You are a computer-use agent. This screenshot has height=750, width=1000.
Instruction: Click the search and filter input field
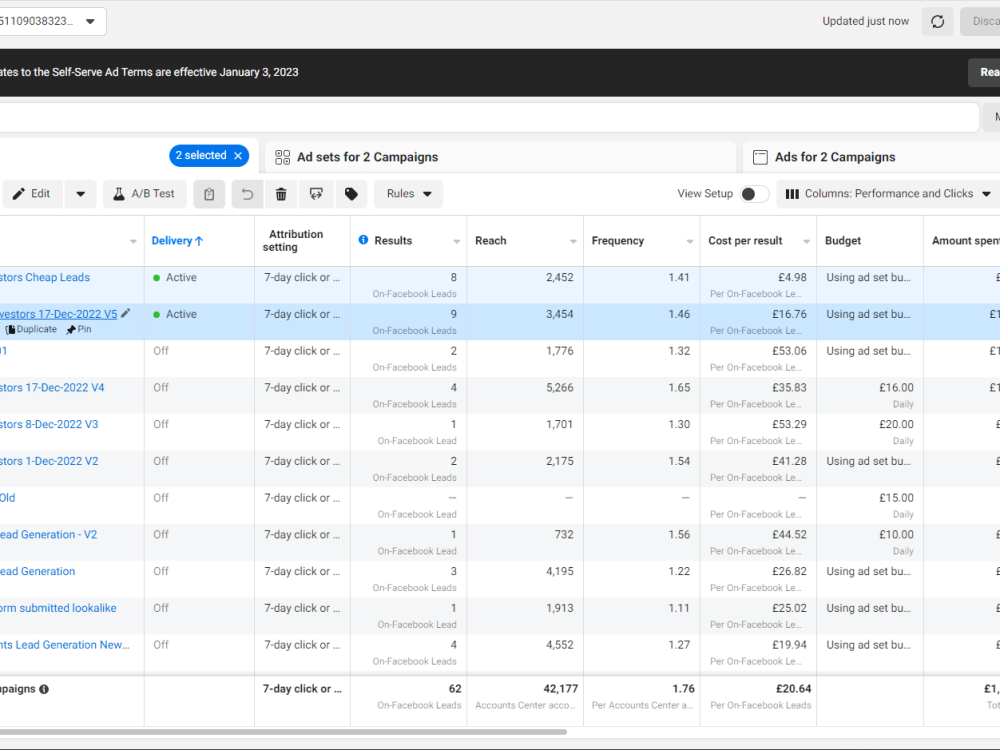pyautogui.click(x=489, y=117)
